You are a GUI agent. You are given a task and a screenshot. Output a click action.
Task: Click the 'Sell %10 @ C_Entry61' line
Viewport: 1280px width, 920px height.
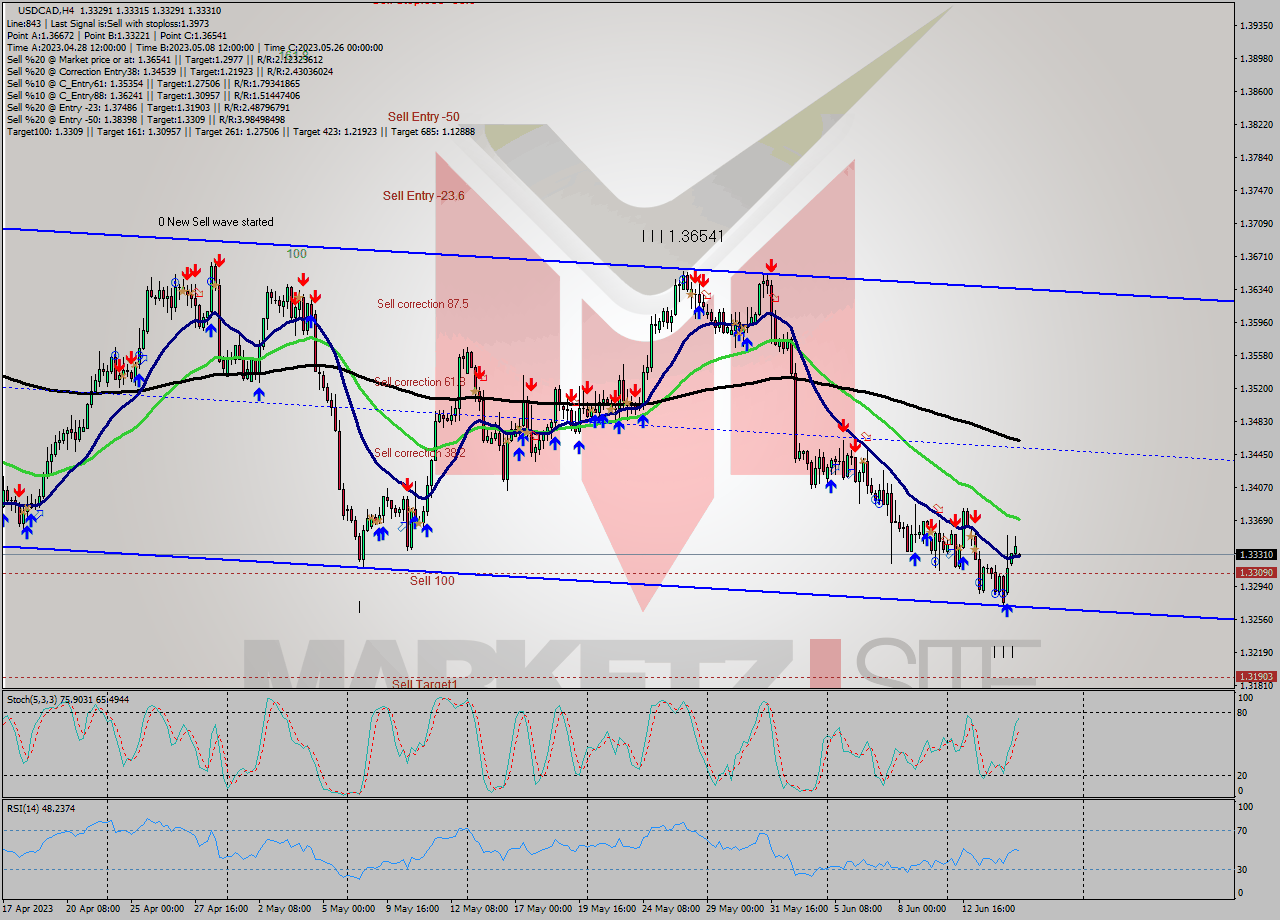(153, 83)
